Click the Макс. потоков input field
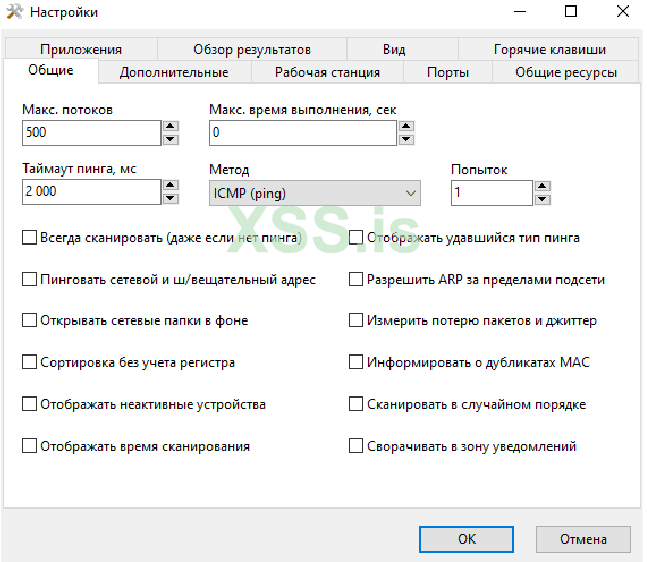The image size is (647, 562). coord(92,133)
